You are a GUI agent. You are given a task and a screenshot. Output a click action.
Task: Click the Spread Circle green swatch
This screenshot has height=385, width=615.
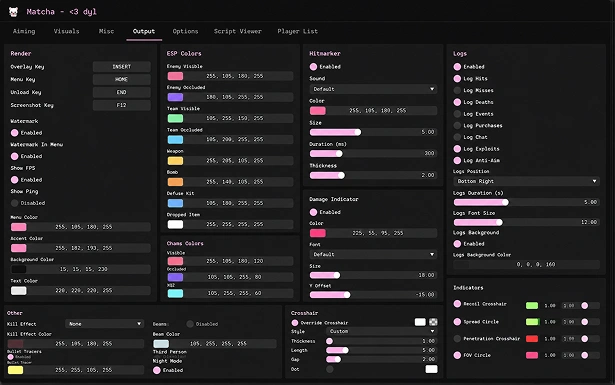pyautogui.click(x=532, y=322)
